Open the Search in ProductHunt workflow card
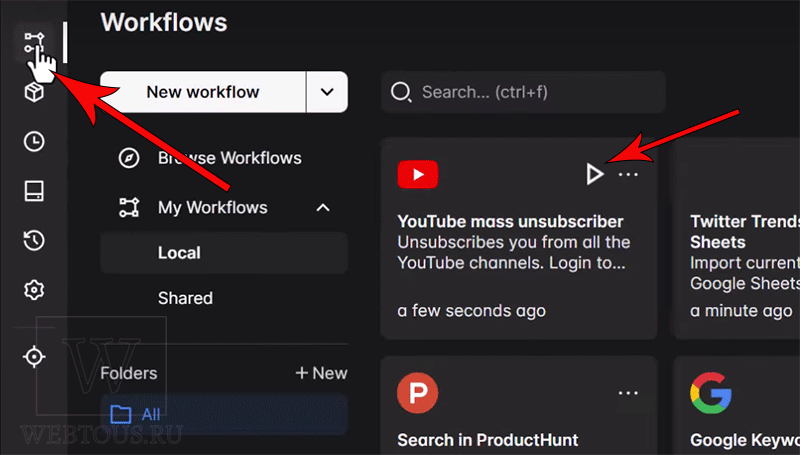 click(x=518, y=406)
